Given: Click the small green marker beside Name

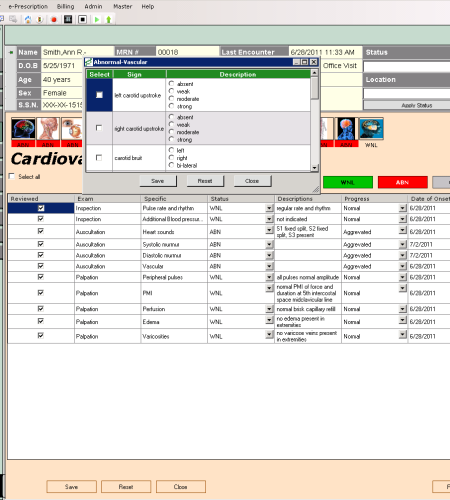Looking at the screenshot, I should (11, 52).
